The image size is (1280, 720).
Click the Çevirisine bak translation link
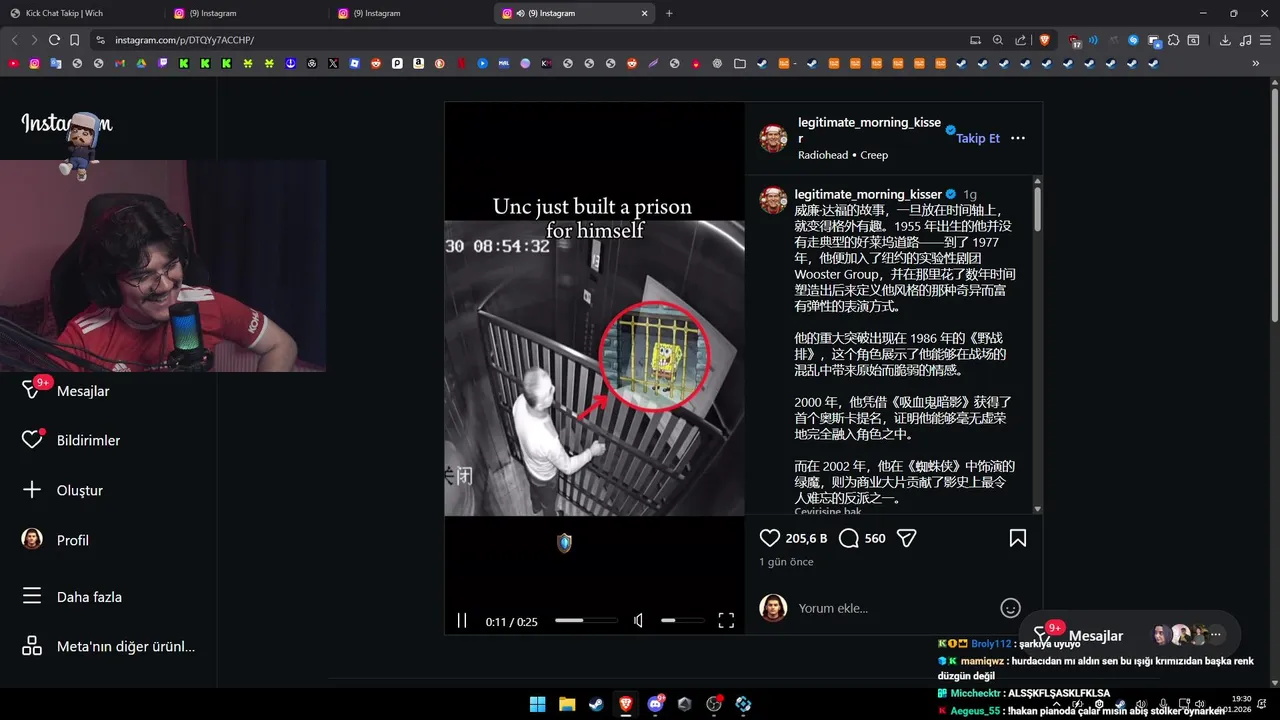(x=828, y=511)
